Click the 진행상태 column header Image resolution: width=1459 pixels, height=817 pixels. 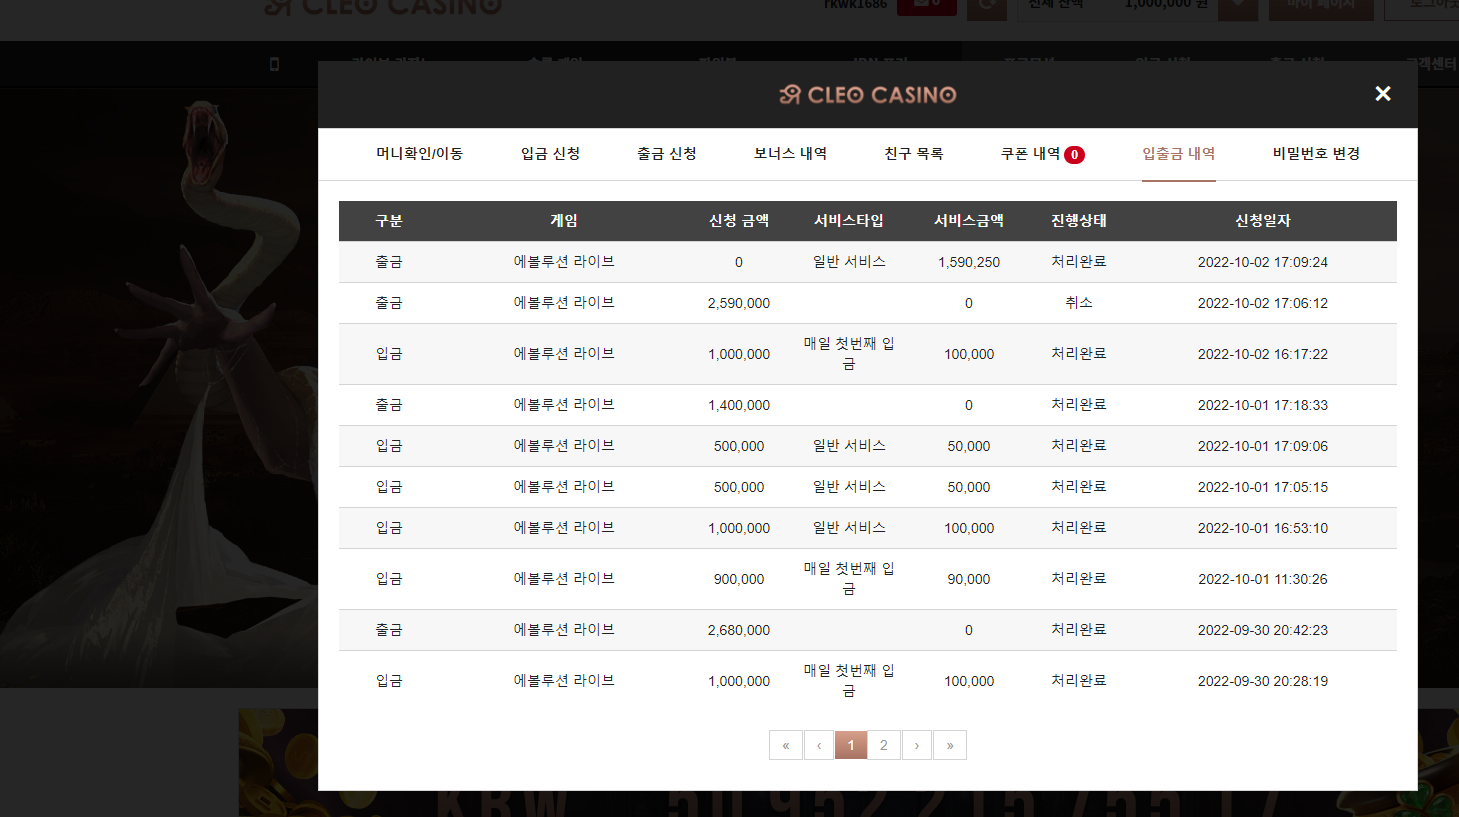1079,221
